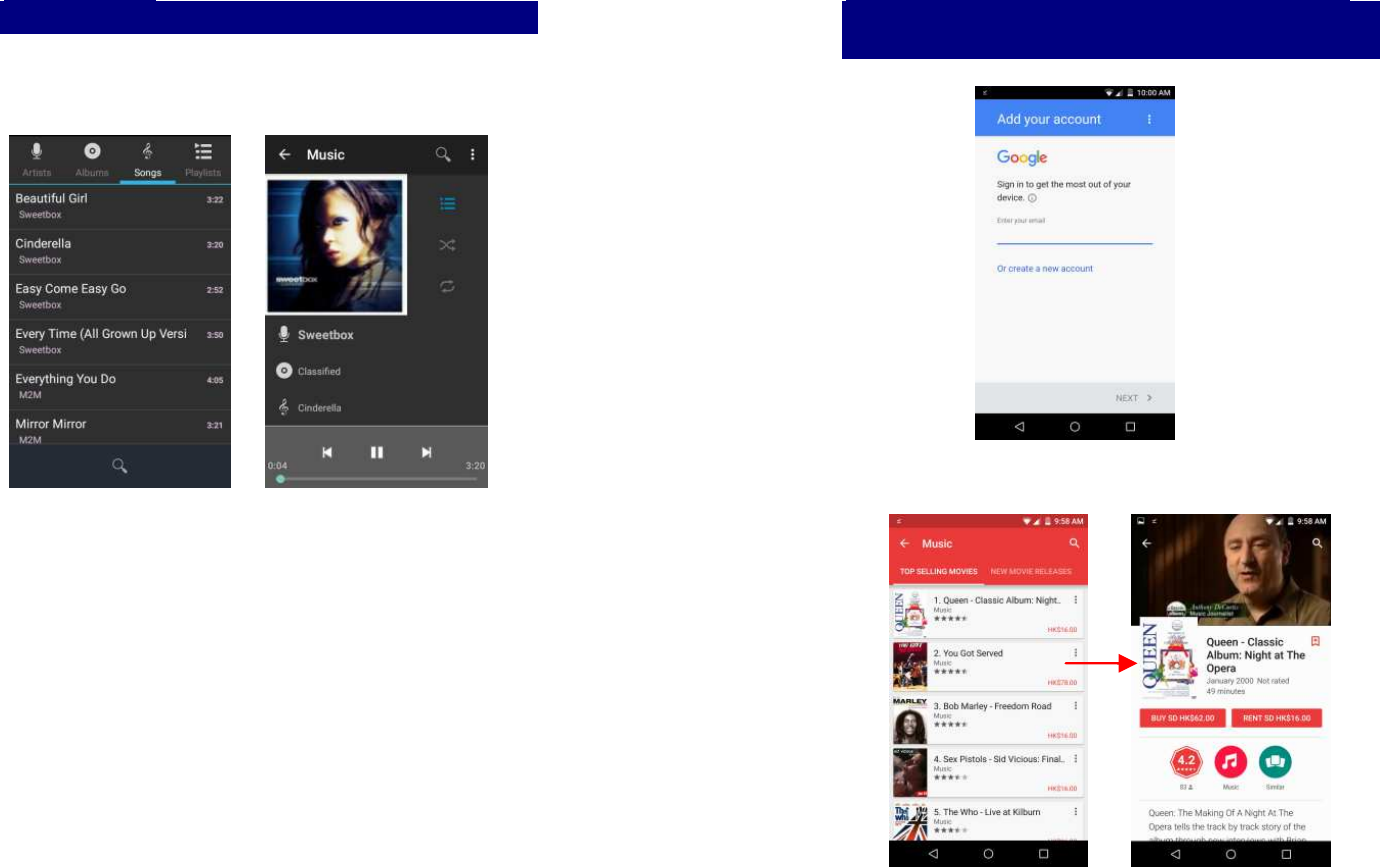The image size is (1380, 867).
Task: Open 5. The Who - Live at Kilburn
Action: [988, 821]
